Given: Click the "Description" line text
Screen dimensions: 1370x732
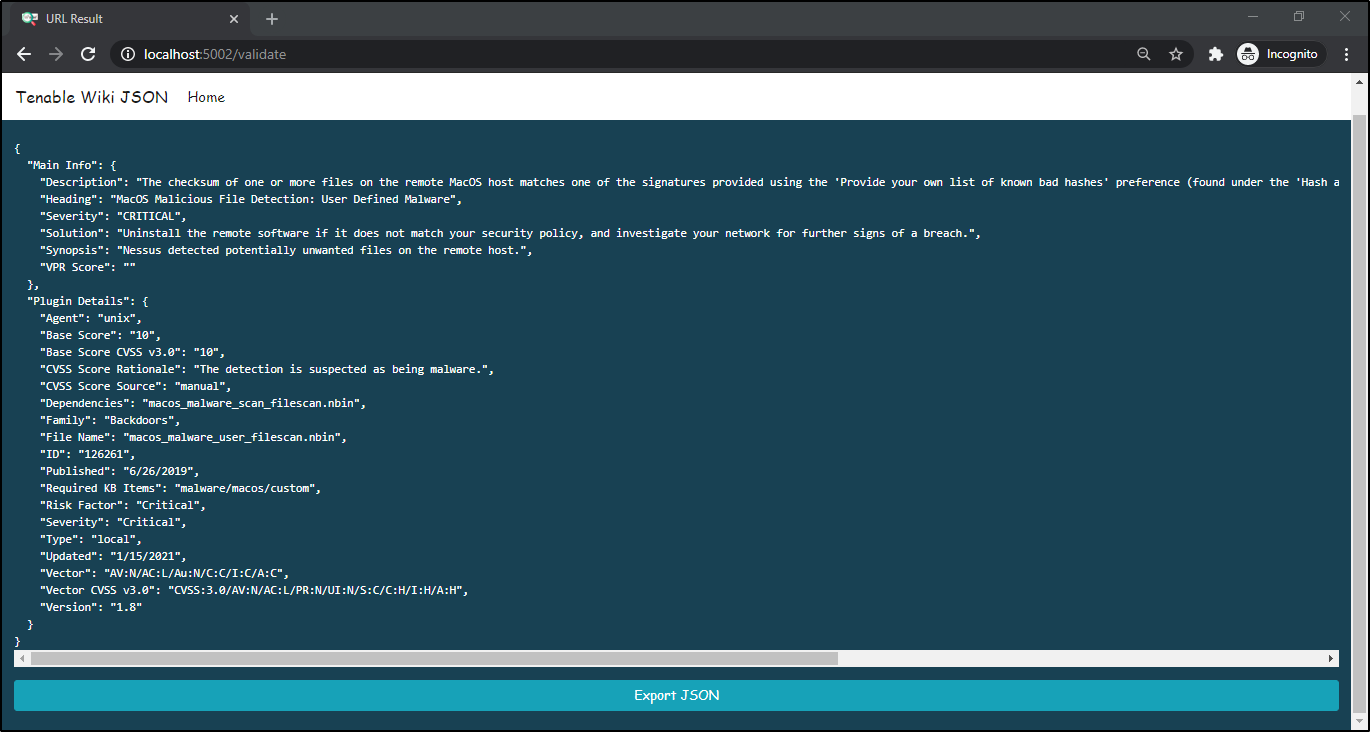Looking at the screenshot, I should pos(689,182).
